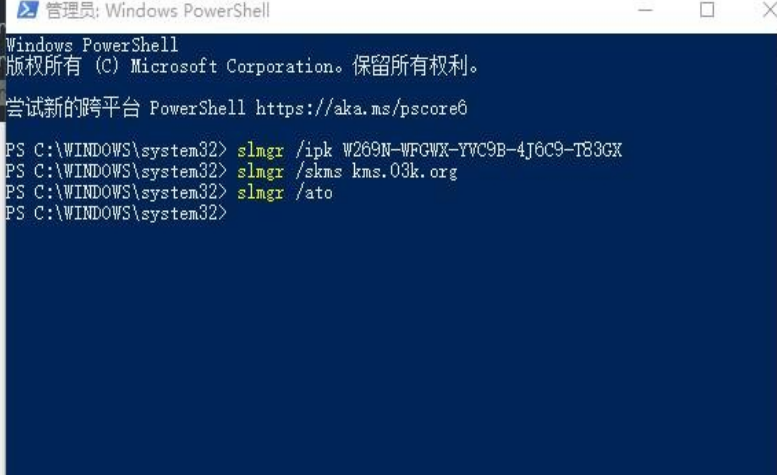Close the PowerShell window
The image size is (777, 475).
pyautogui.click(x=762, y=11)
